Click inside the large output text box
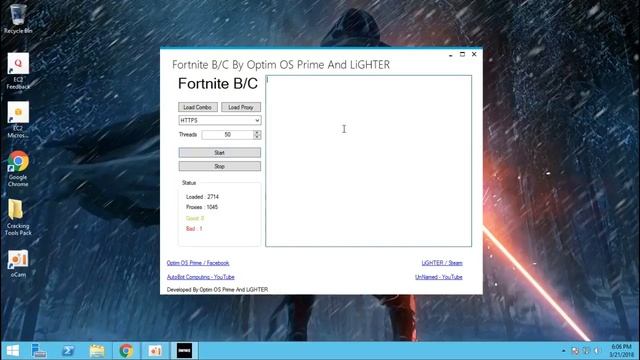The image size is (640, 360). point(369,161)
